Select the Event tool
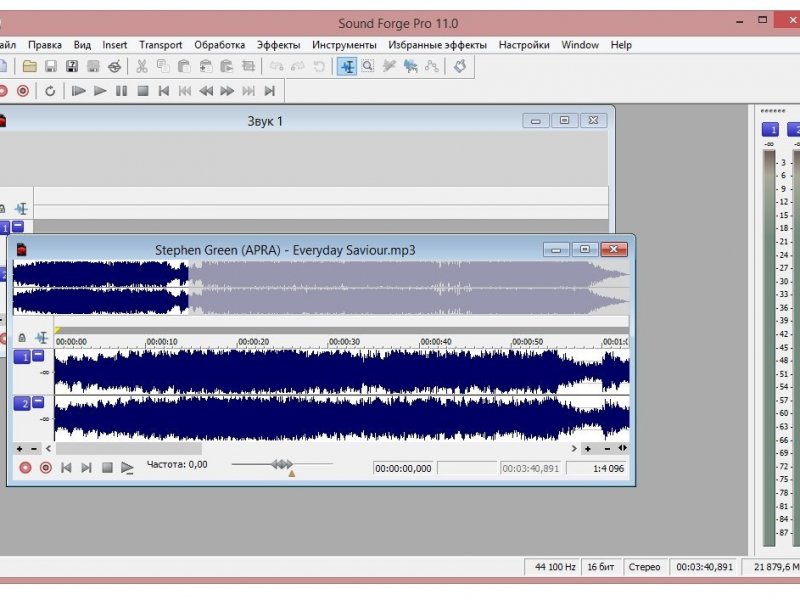Screen dimensions: 800x600 pyautogui.click(x=410, y=66)
